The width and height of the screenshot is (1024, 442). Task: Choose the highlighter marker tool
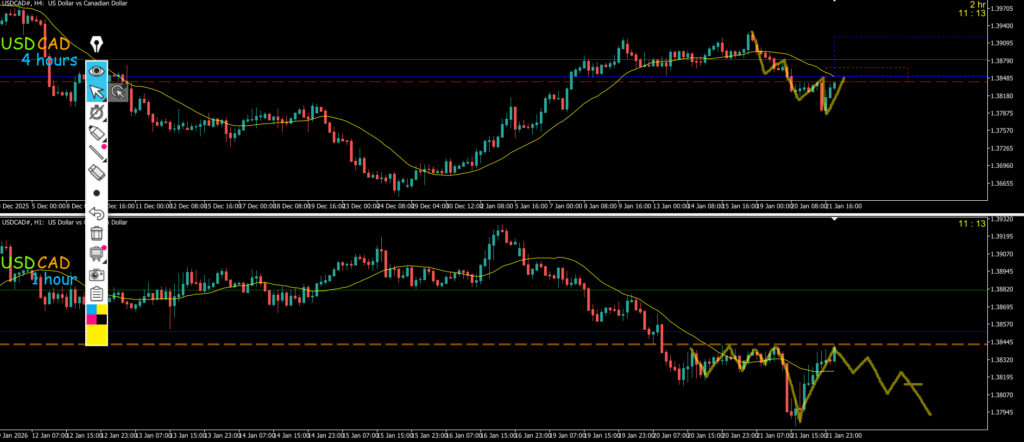(x=97, y=133)
